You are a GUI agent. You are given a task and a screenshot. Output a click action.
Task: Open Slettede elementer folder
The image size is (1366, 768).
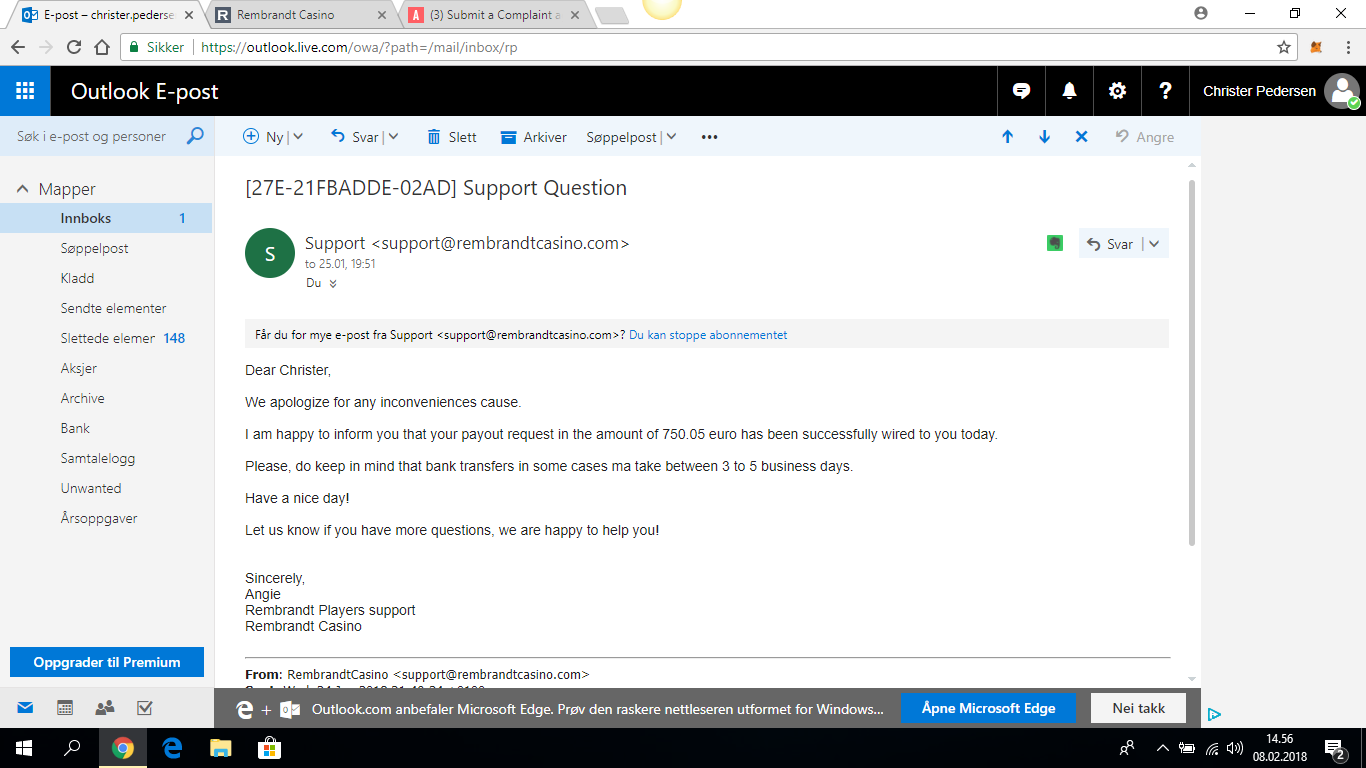tap(106, 338)
